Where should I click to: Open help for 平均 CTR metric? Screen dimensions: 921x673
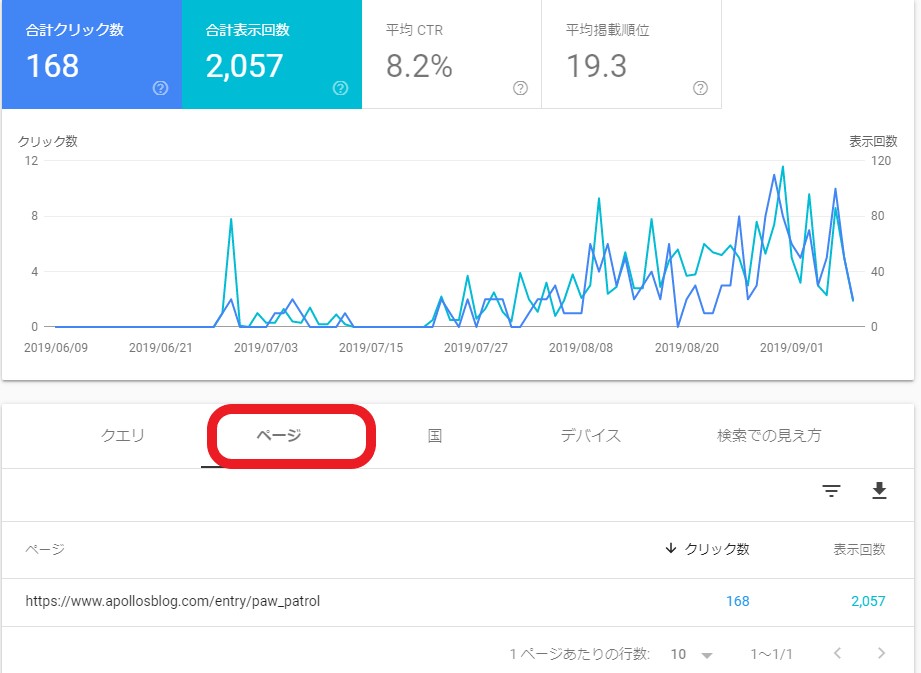point(519,88)
